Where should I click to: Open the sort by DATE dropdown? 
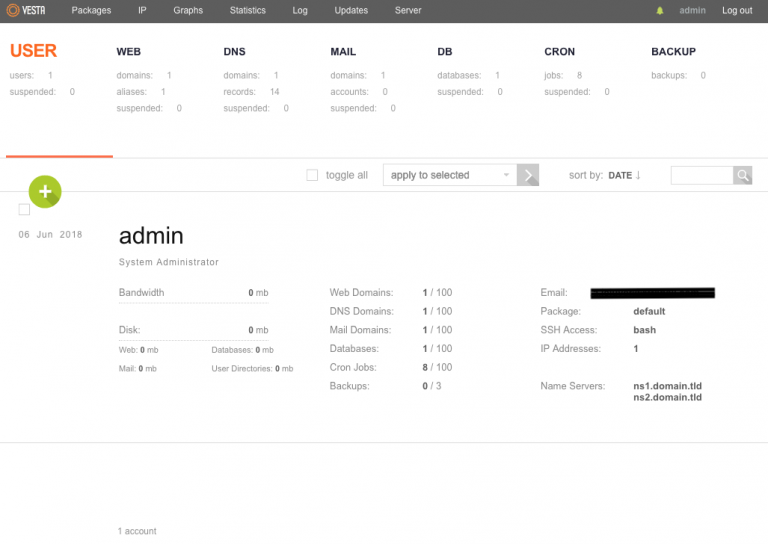(x=620, y=176)
